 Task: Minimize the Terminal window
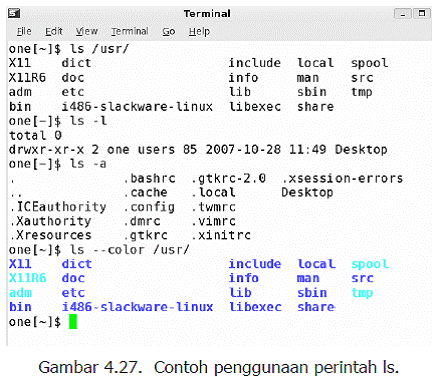coord(403,14)
